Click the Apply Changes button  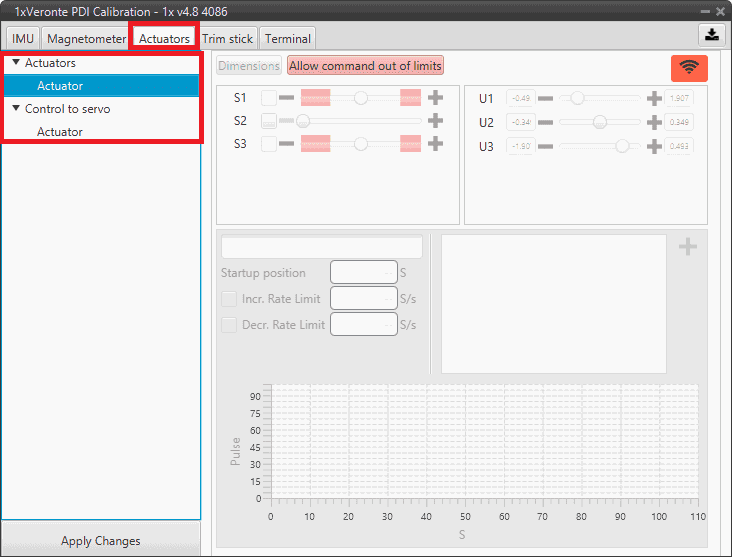(x=100, y=541)
